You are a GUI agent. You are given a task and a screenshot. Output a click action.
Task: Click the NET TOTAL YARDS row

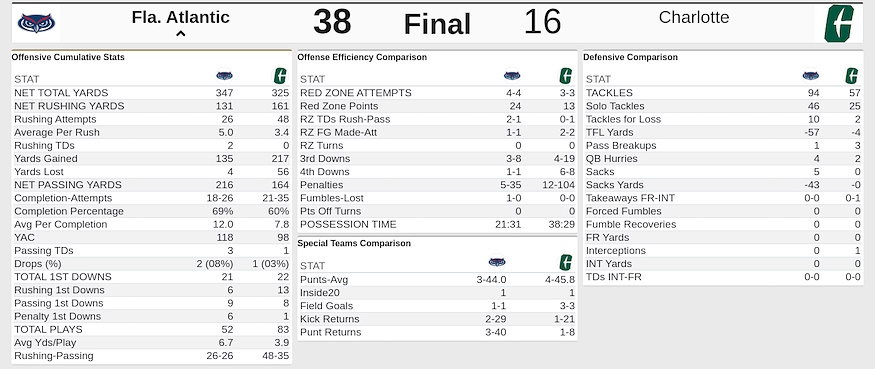[152, 93]
